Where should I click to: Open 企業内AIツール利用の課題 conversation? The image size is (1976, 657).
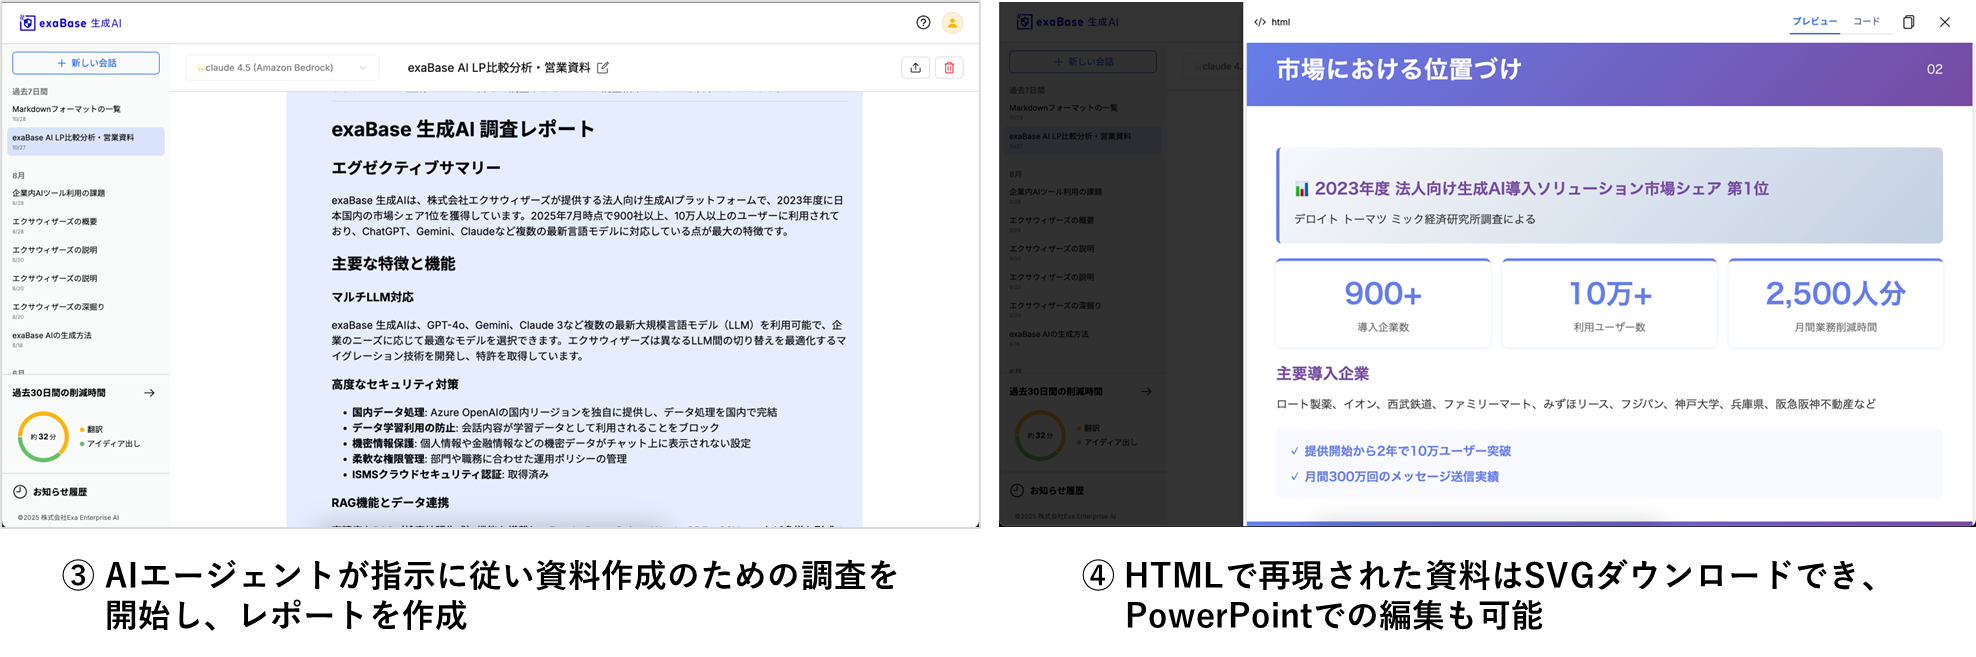[x=58, y=193]
